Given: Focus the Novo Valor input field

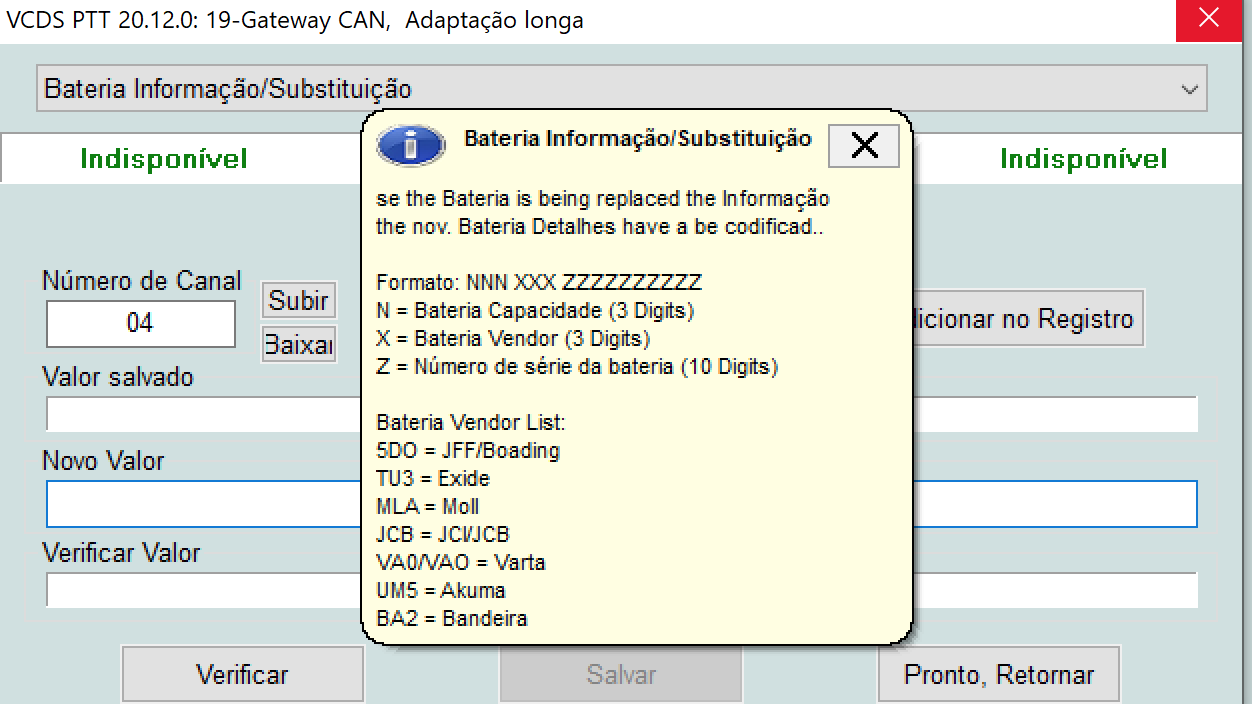Looking at the screenshot, I should (200, 504).
